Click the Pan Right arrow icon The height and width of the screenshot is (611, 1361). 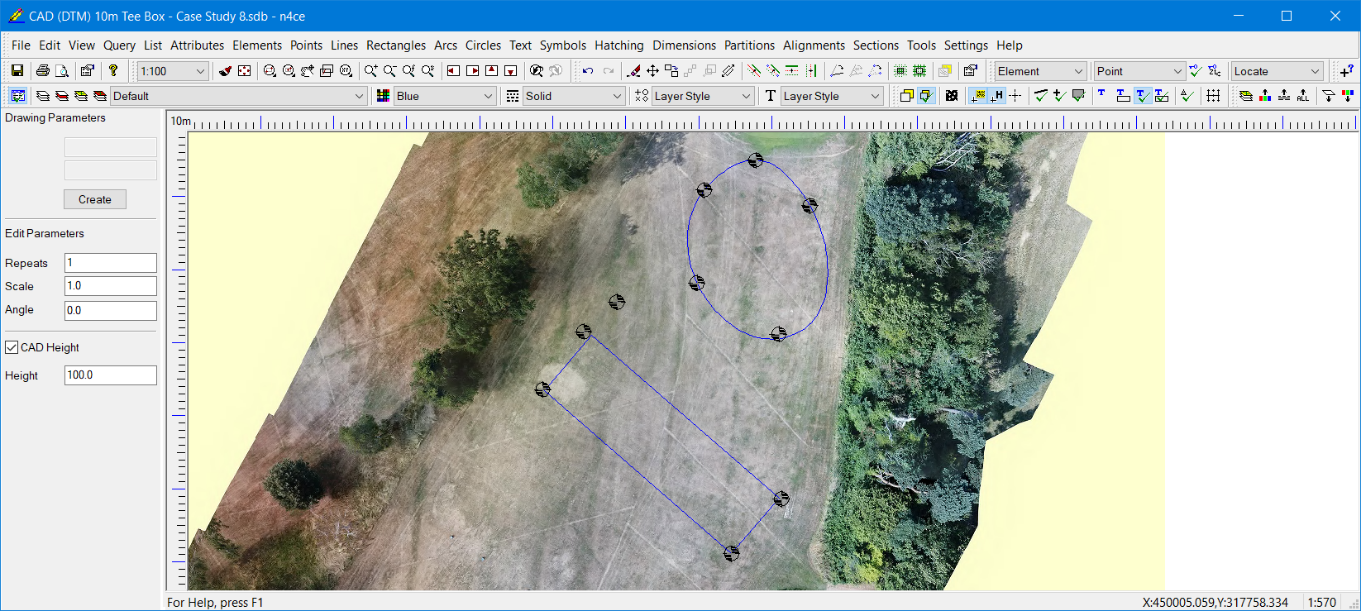coord(472,71)
